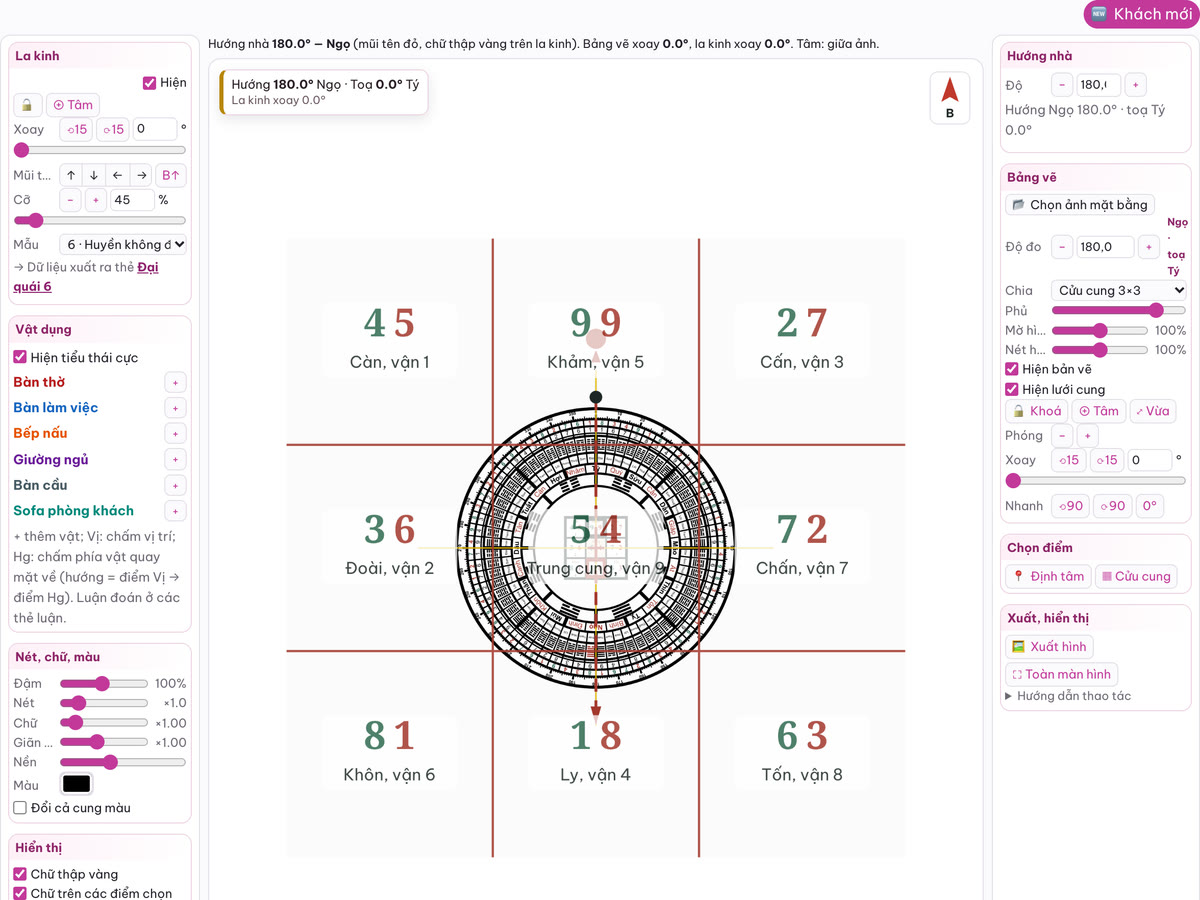Image resolution: width=1200 pixels, height=900 pixels.
Task: Click the La kinh padlock lock button
Action: 27,105
